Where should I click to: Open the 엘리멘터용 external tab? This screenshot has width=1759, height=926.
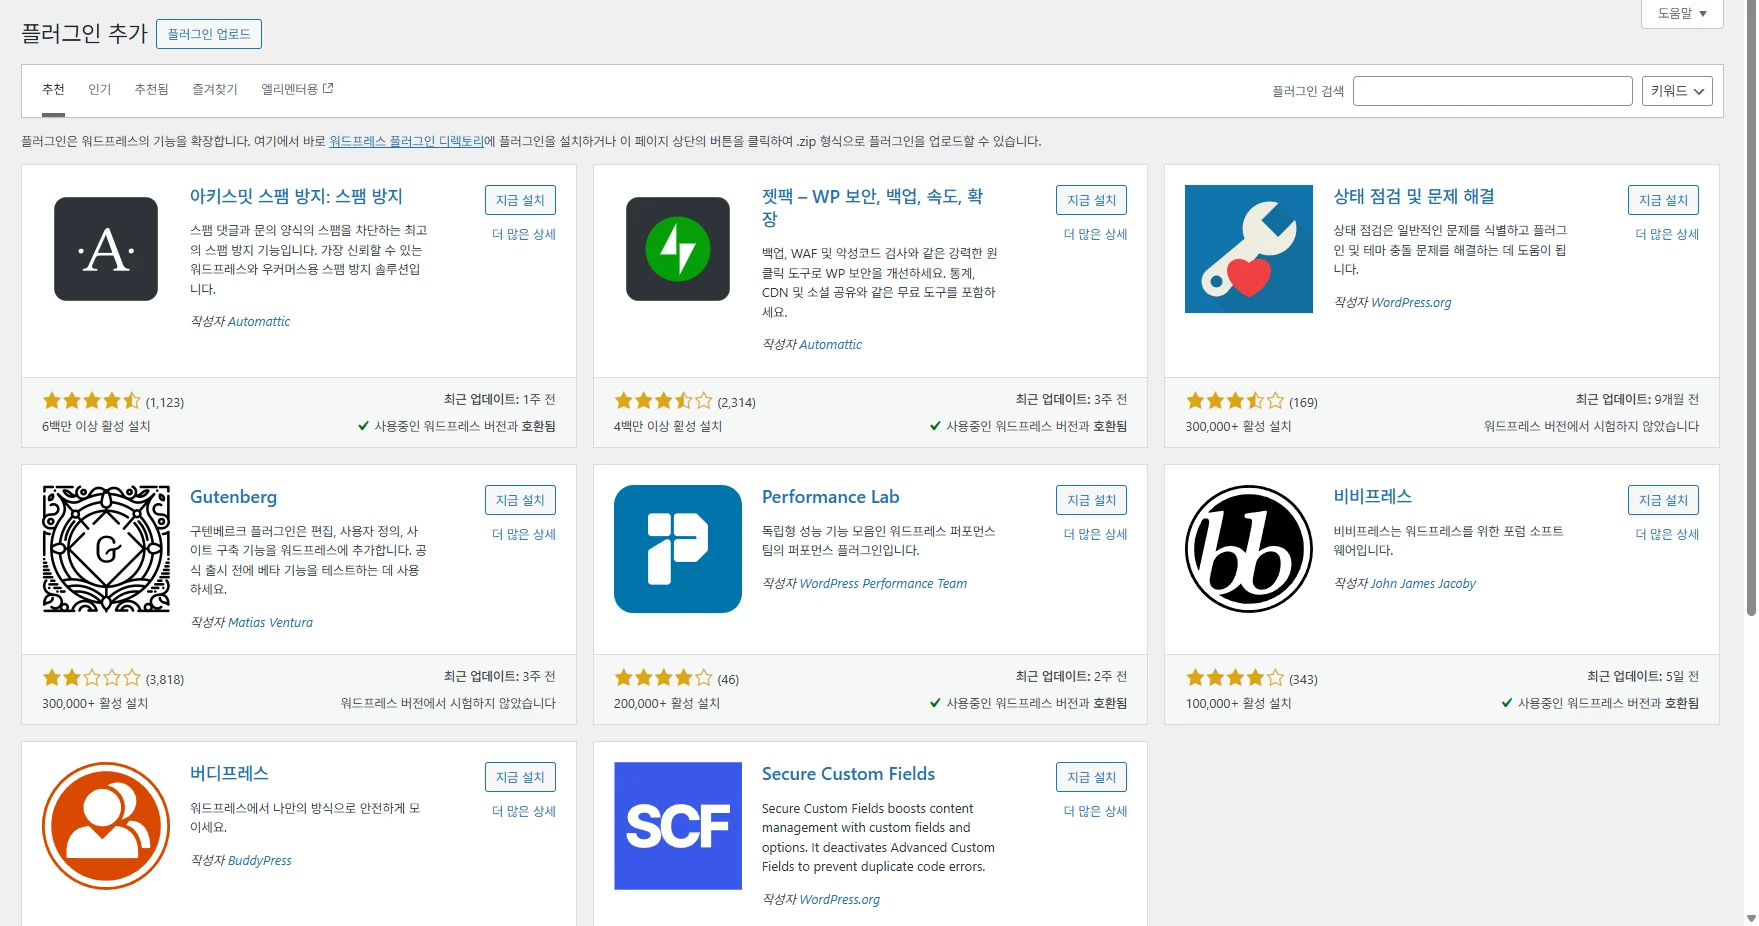[297, 90]
